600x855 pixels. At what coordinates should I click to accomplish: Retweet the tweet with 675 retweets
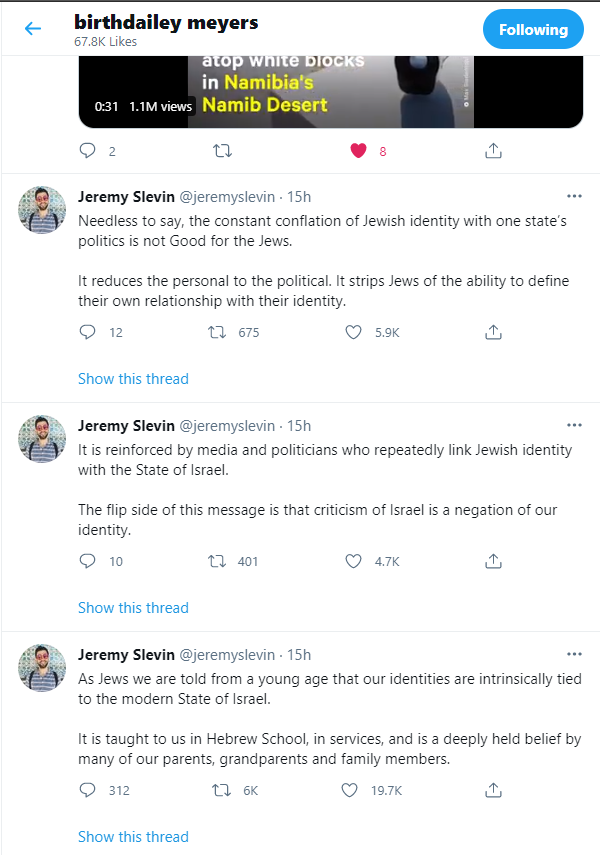click(217, 332)
